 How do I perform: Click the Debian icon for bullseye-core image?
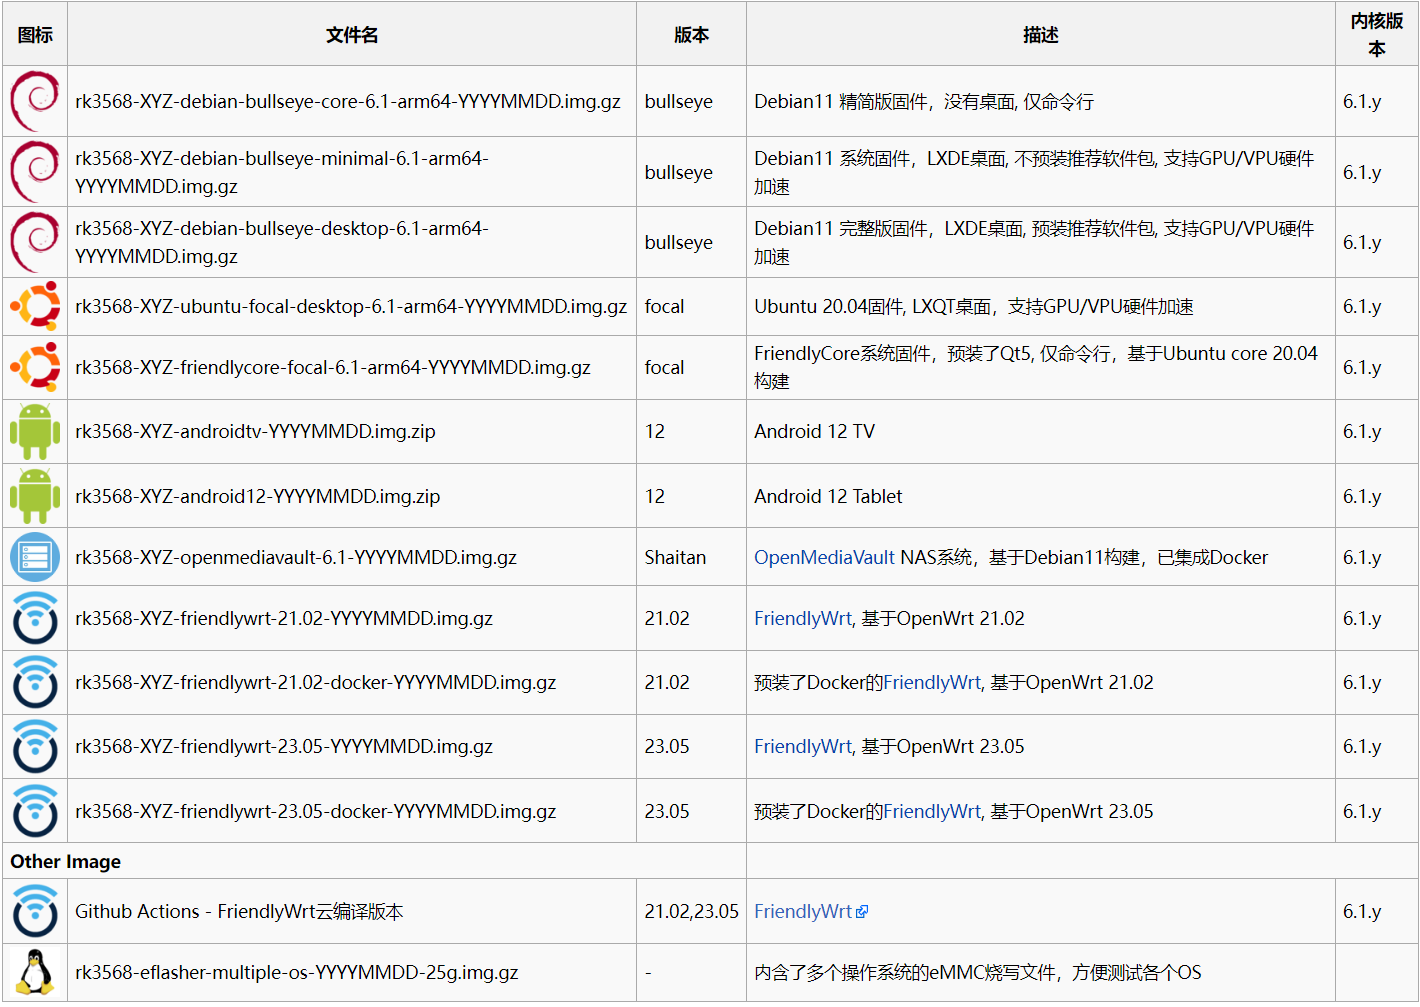point(35,101)
